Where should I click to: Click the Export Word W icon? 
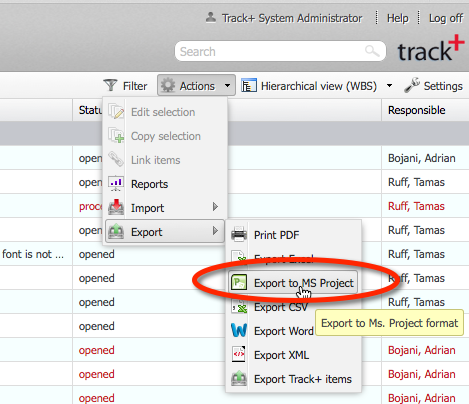pyautogui.click(x=239, y=330)
